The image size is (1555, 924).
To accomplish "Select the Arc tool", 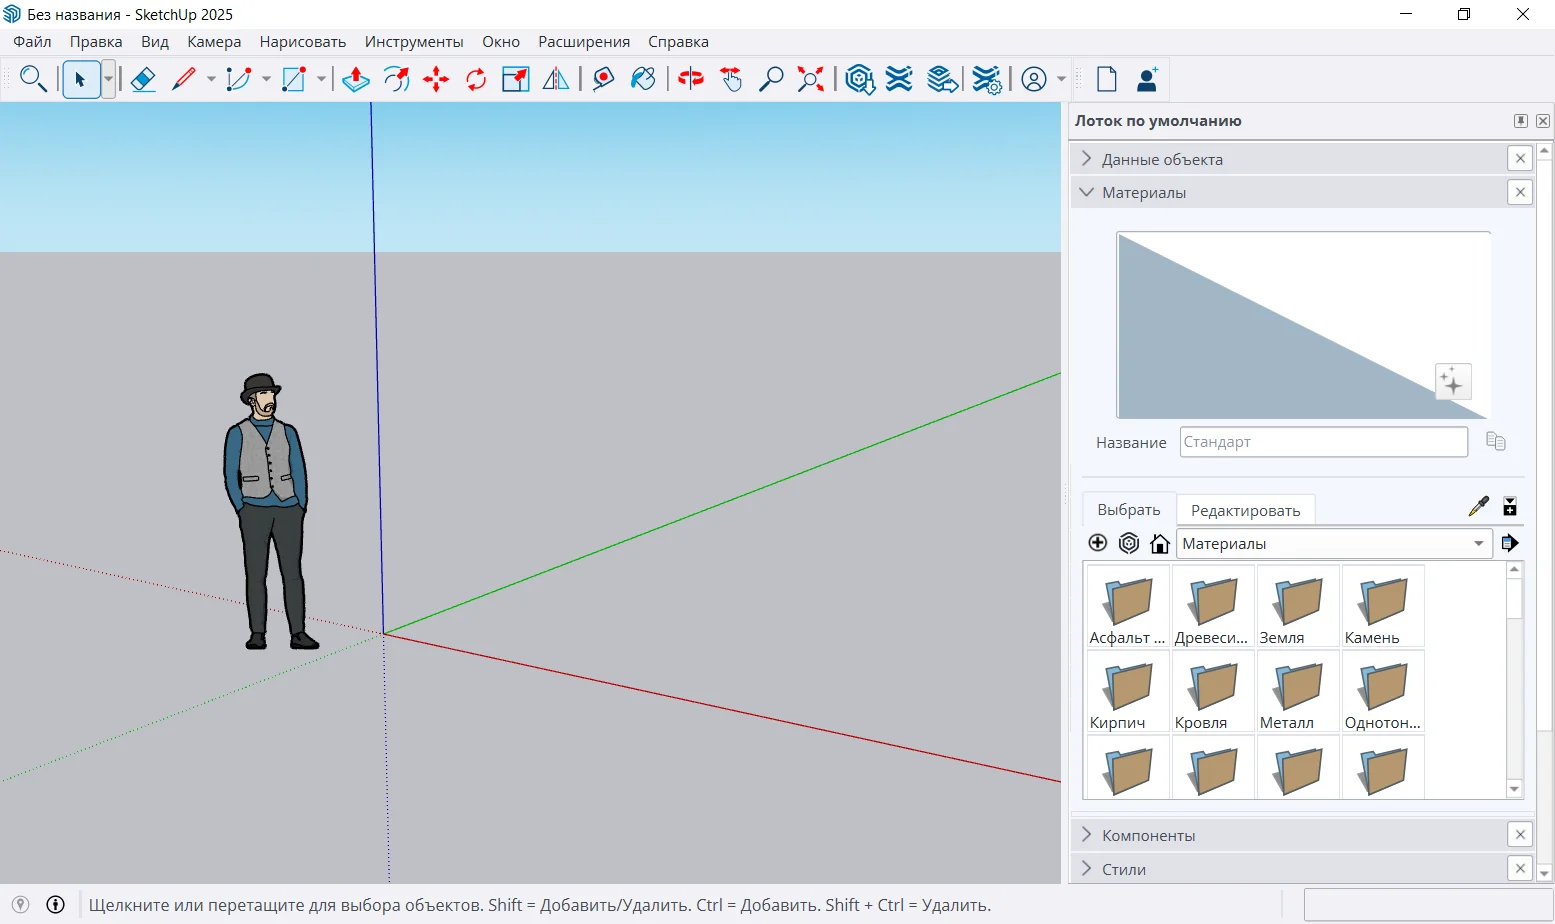I will click(x=238, y=79).
